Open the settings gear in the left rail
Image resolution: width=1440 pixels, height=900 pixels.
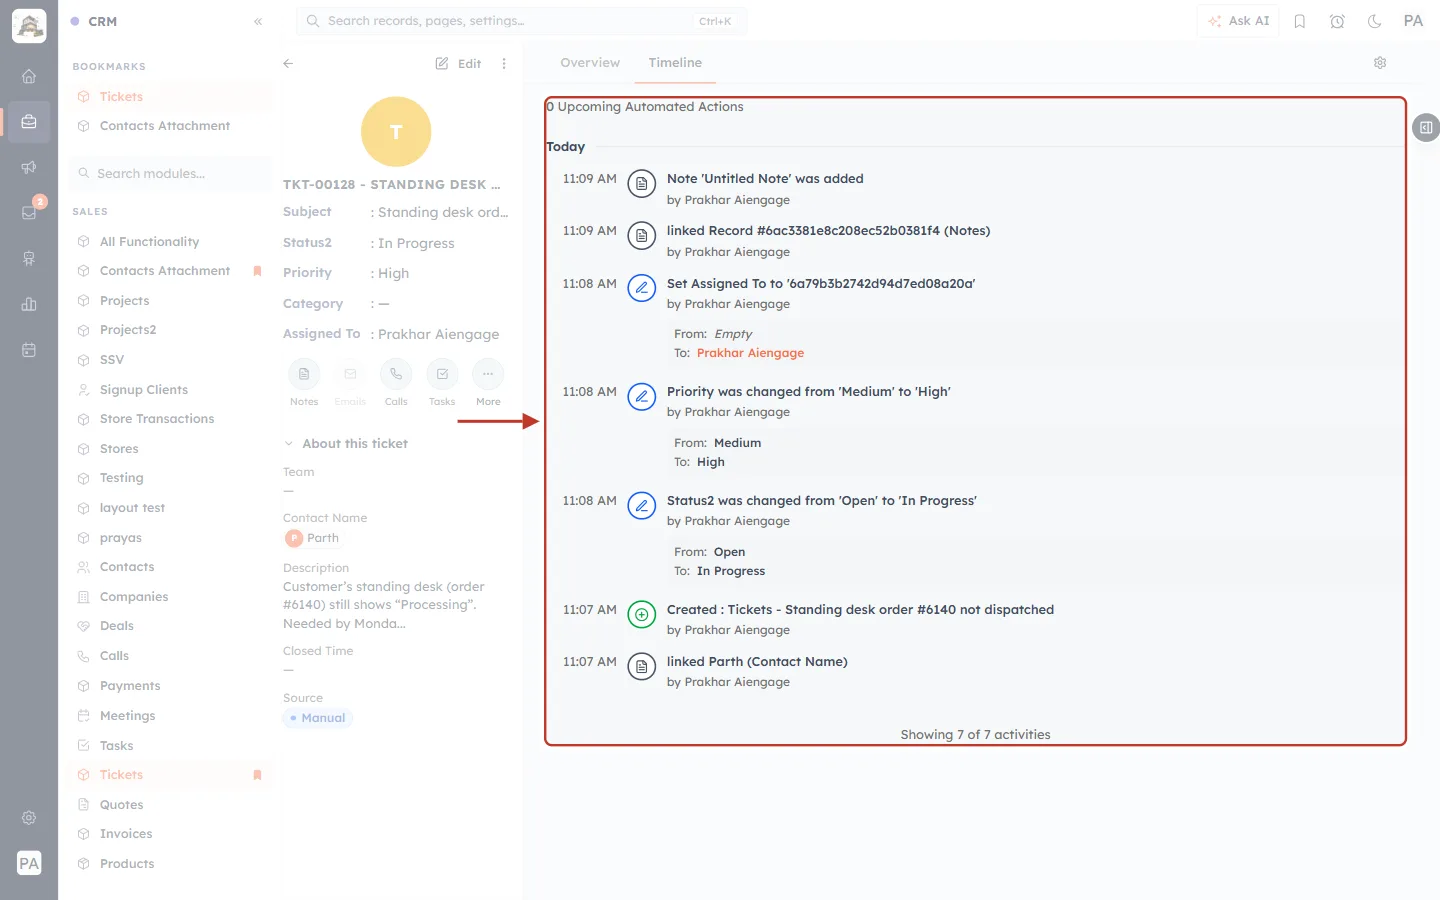[29, 818]
